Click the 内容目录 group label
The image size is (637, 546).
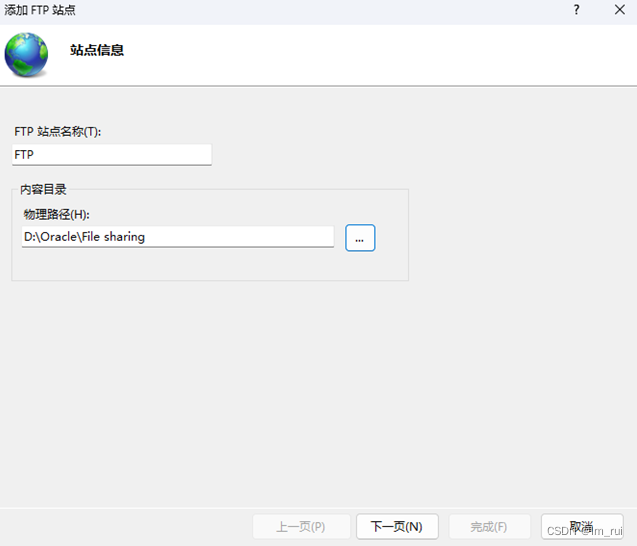(x=43, y=189)
